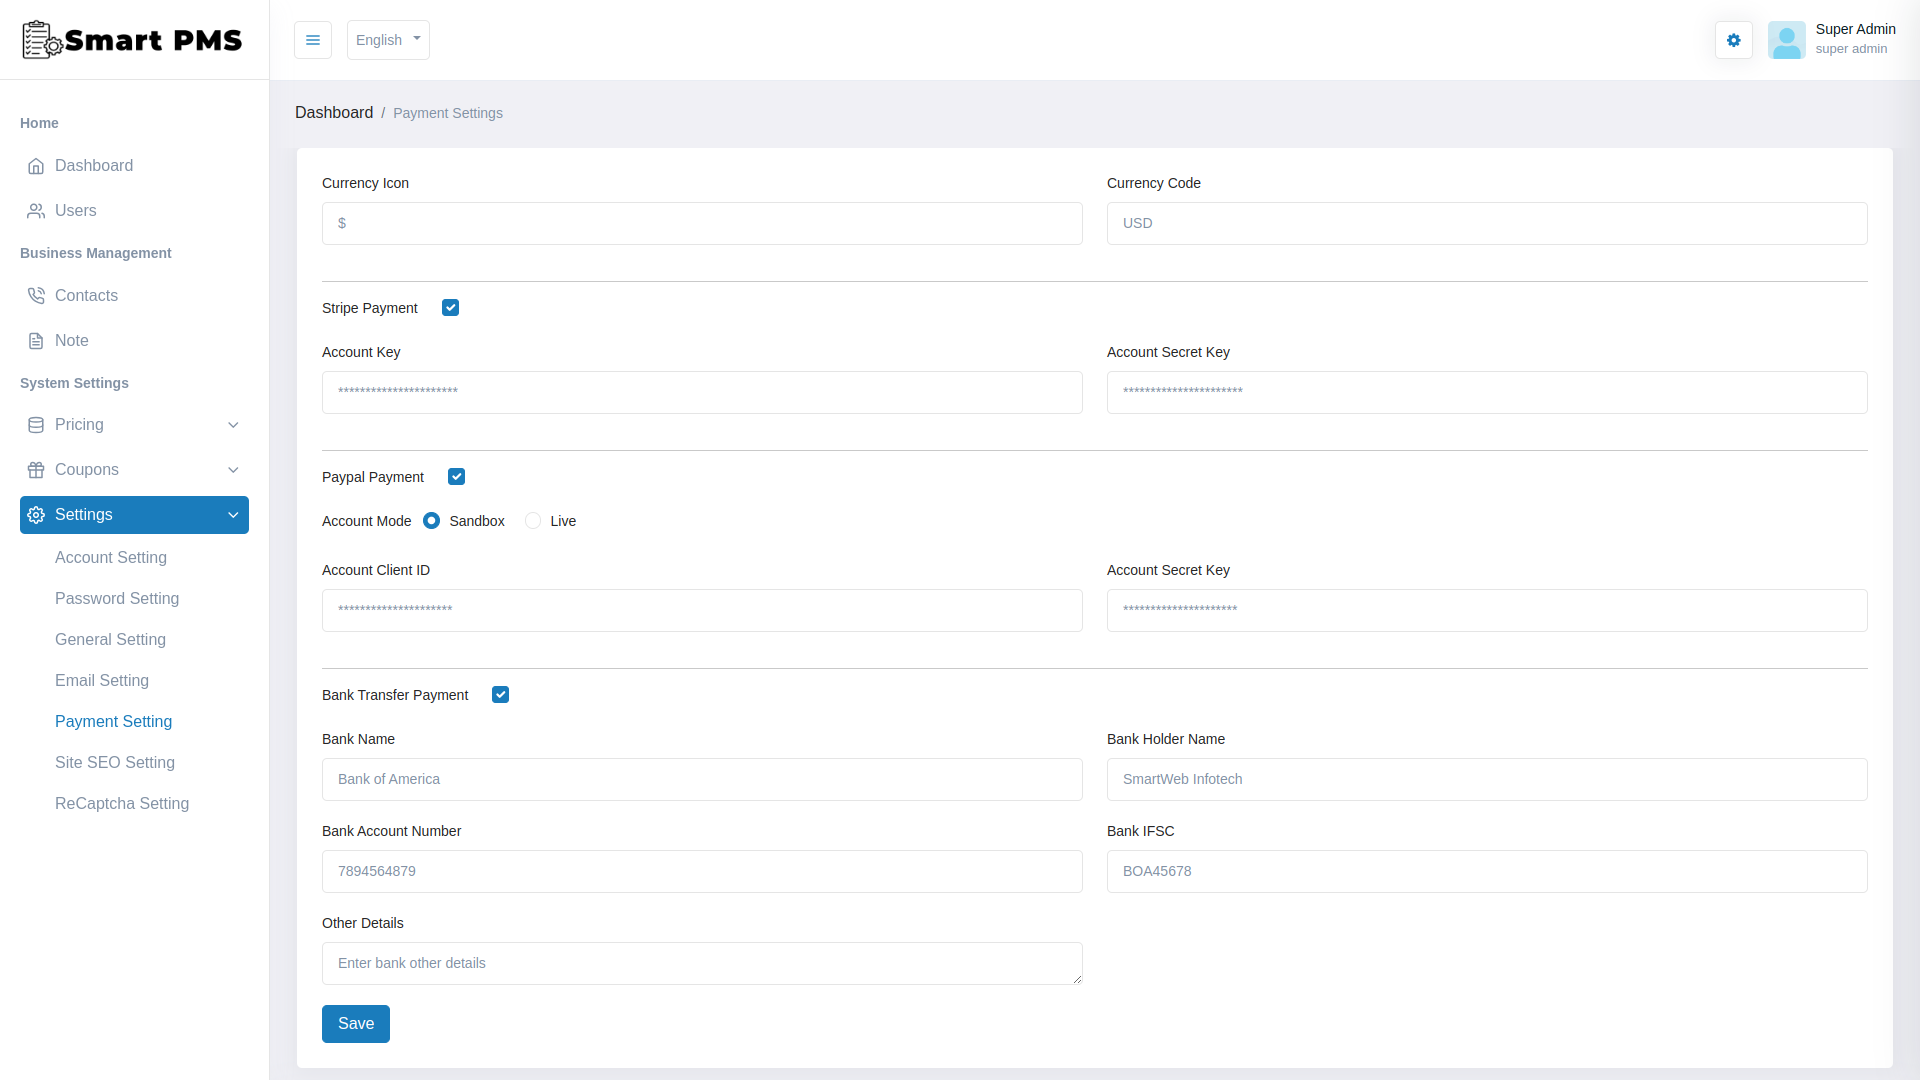Click the Pricing invoice icon
The width and height of the screenshot is (1920, 1080).
tap(36, 424)
